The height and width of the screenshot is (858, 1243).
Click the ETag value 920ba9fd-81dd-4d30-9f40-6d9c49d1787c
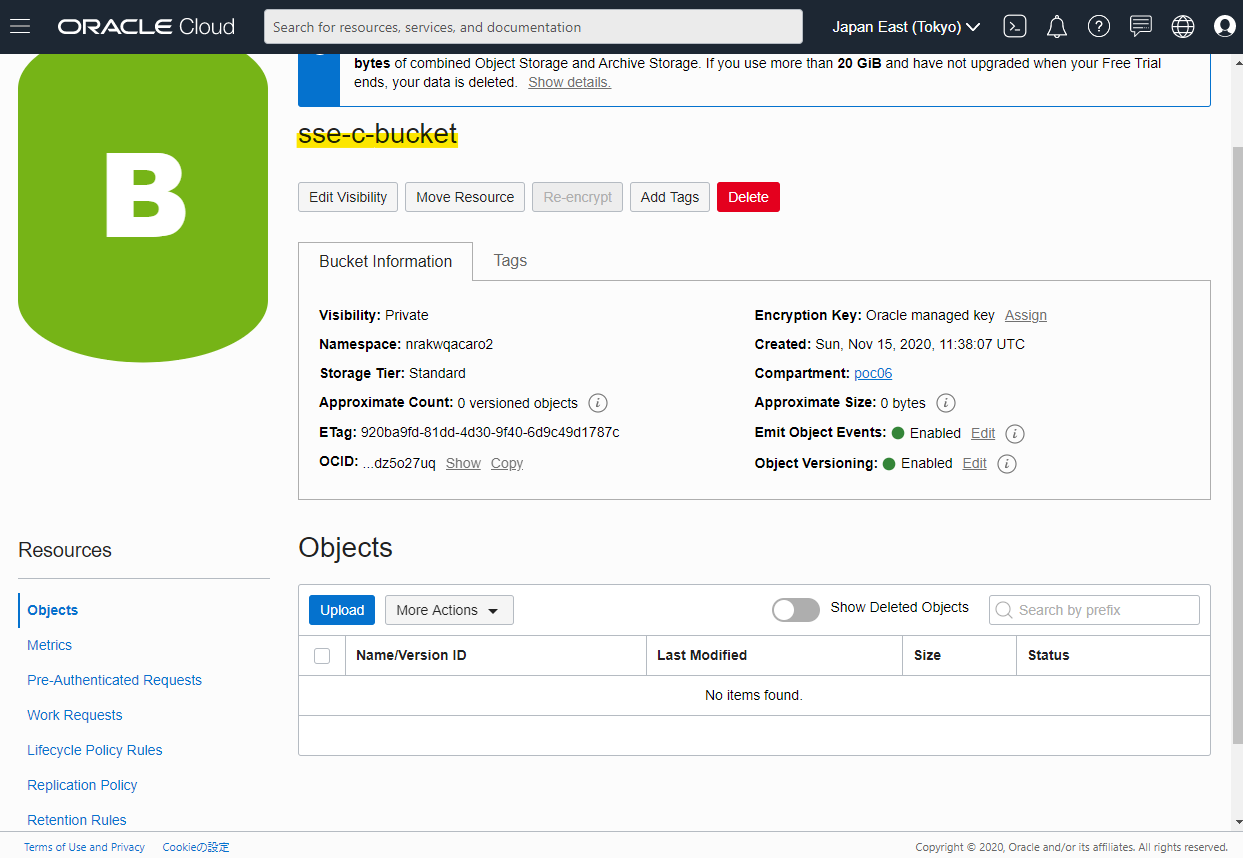490,432
